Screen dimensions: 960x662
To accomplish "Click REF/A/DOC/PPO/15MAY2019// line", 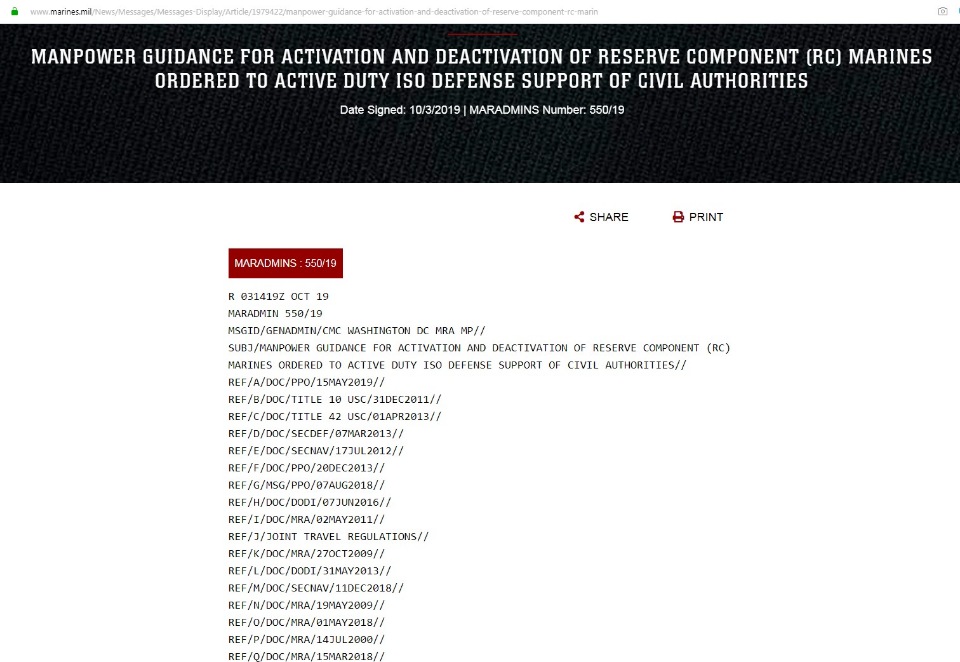I will pyautogui.click(x=307, y=382).
